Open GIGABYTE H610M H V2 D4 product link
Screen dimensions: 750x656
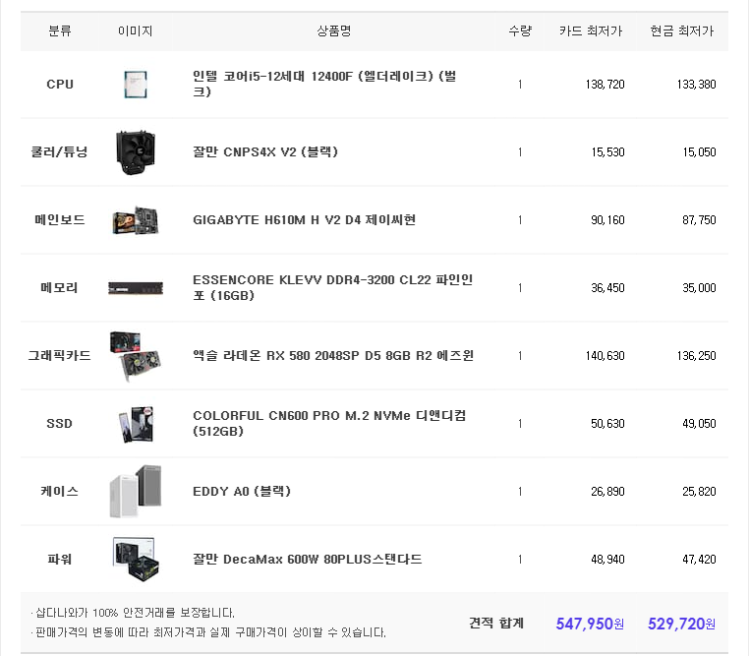pos(304,220)
